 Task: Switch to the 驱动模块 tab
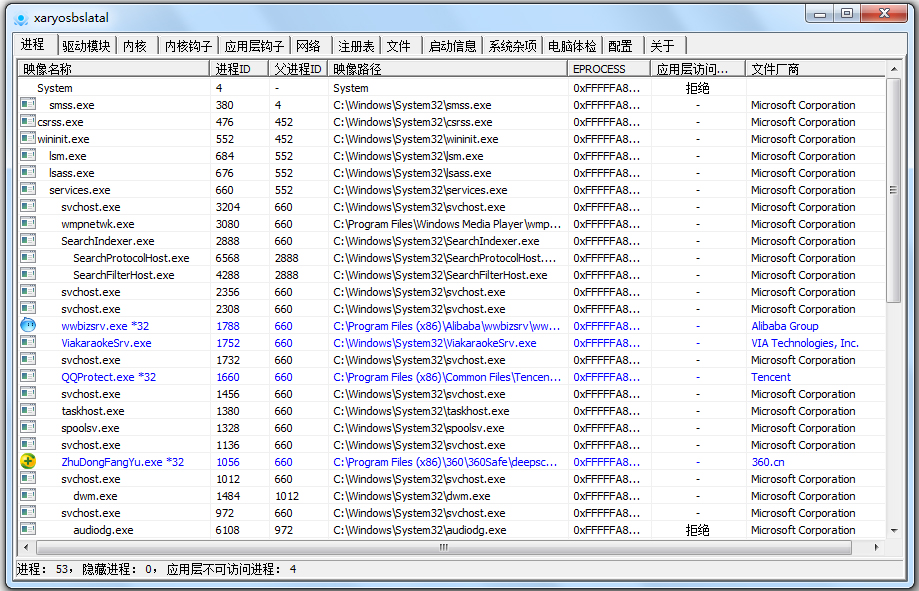coord(87,46)
